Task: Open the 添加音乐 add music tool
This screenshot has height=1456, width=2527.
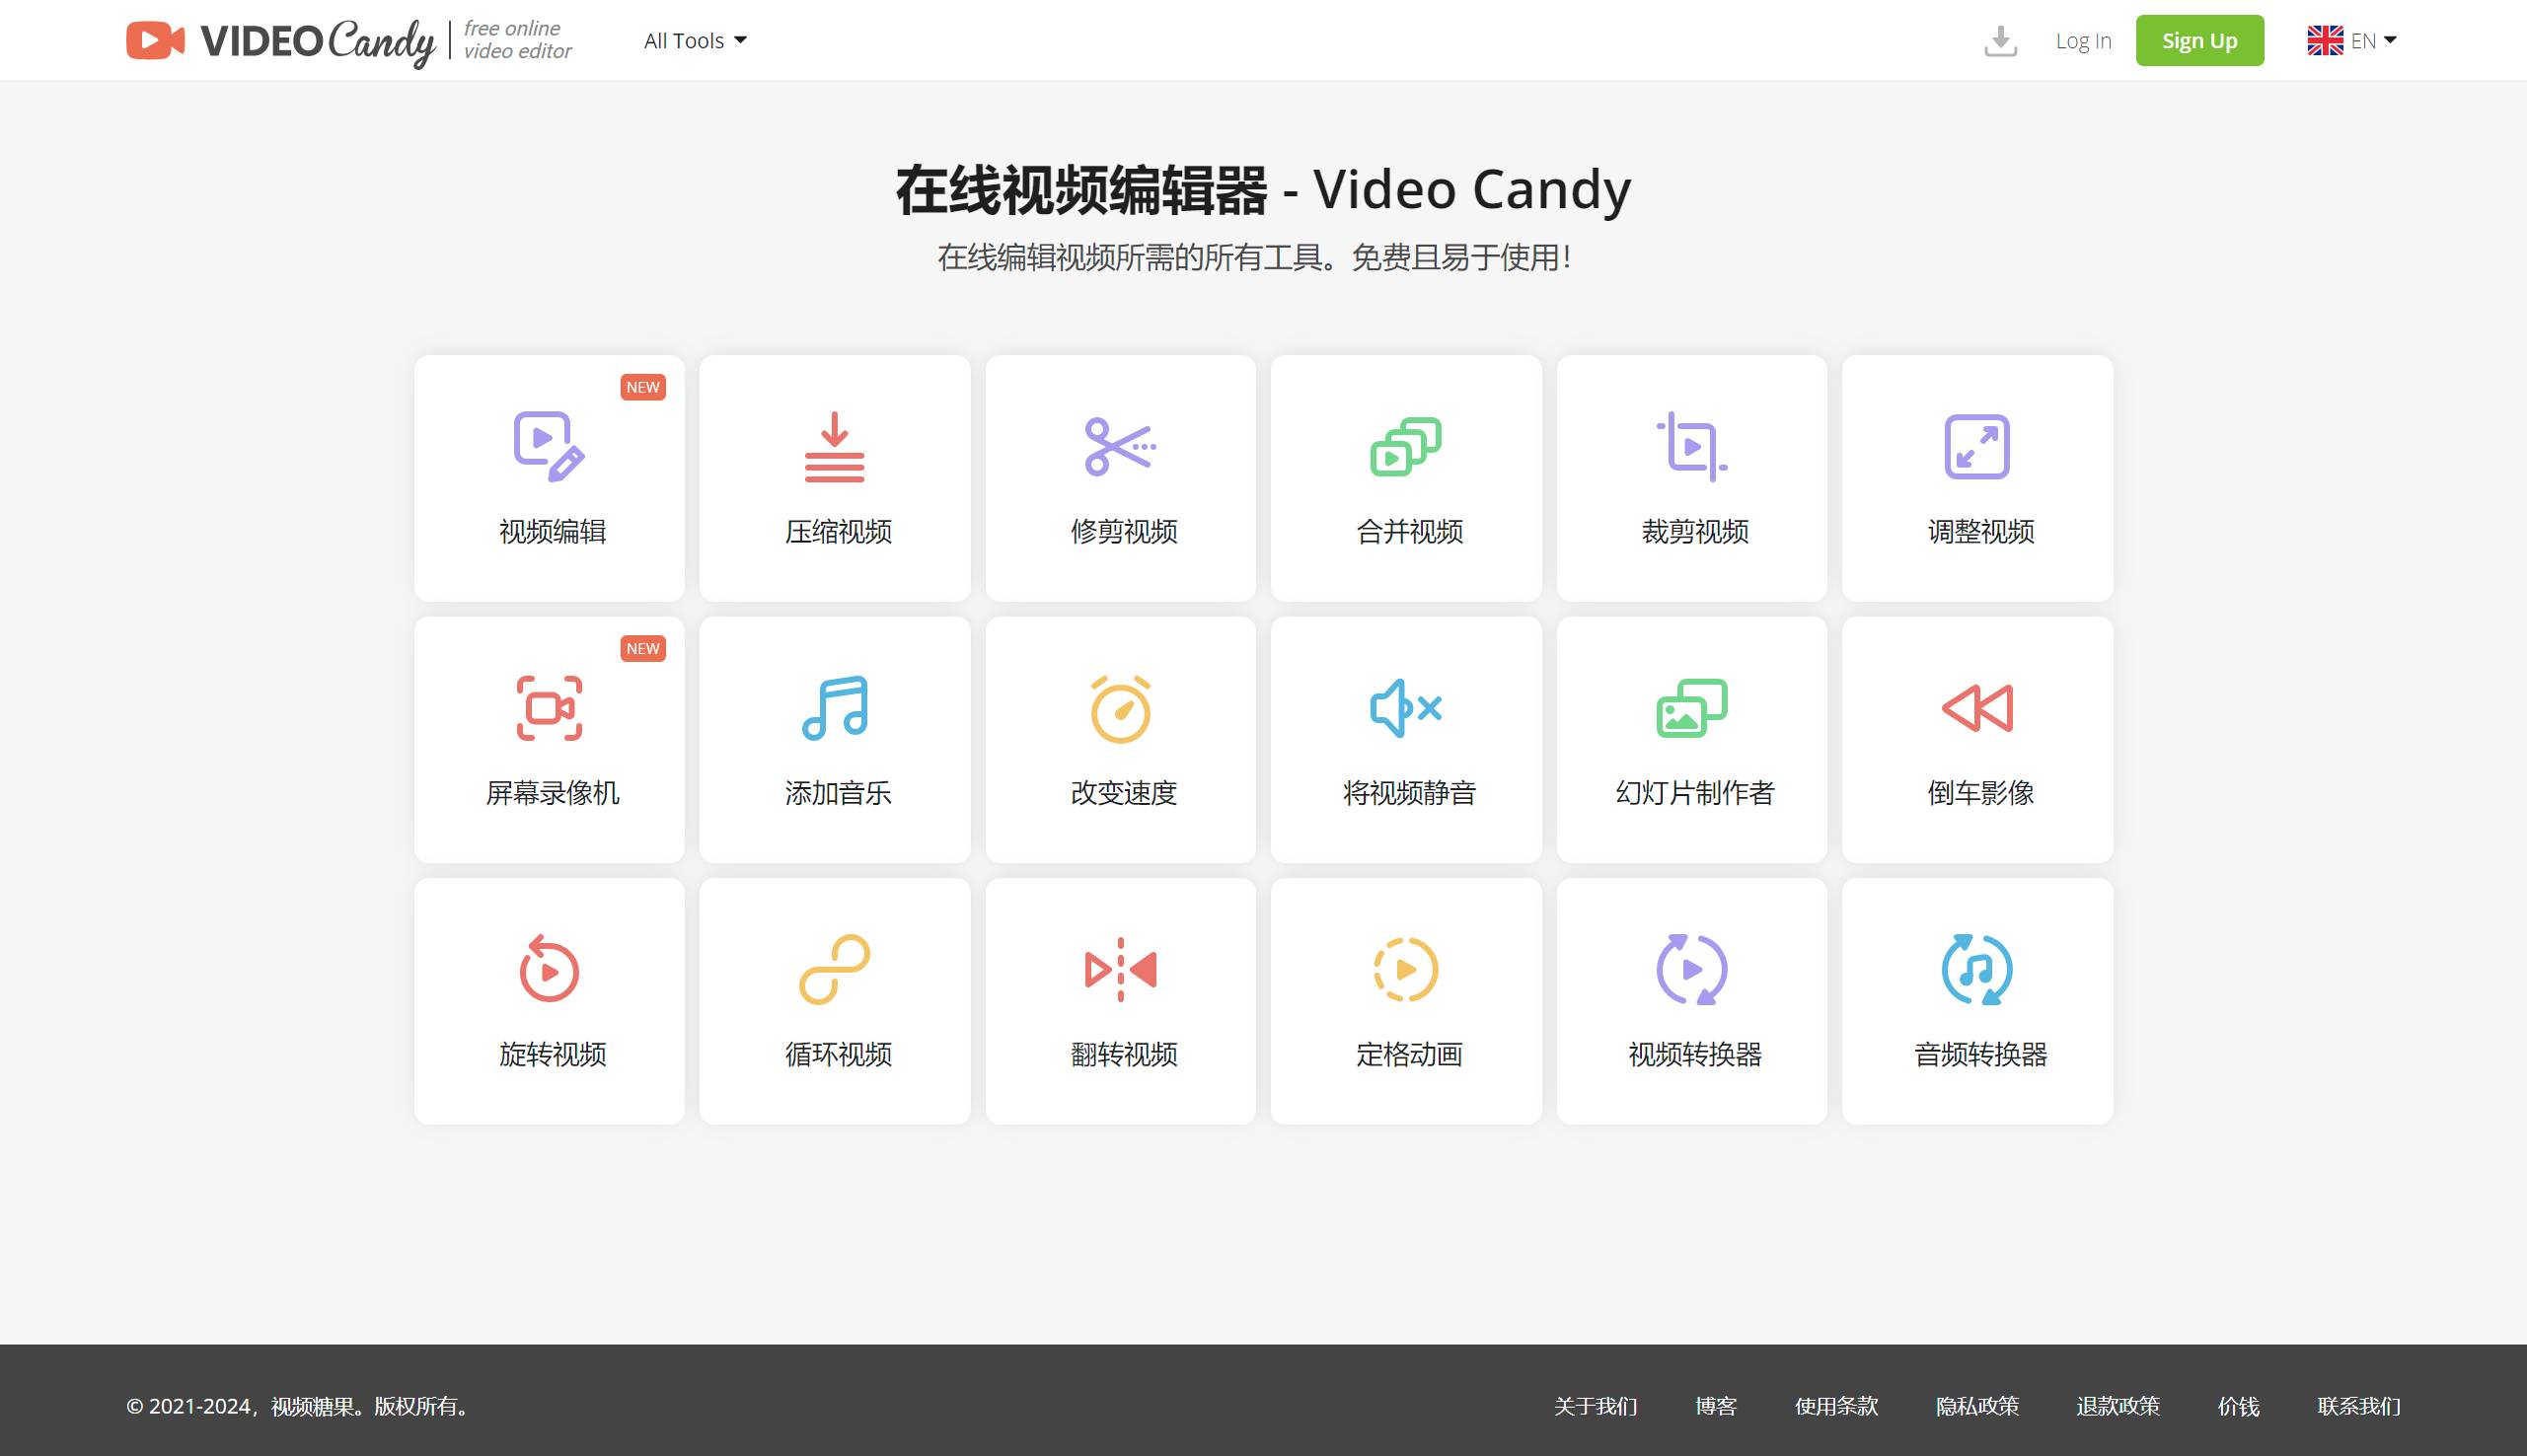Action: [835, 739]
